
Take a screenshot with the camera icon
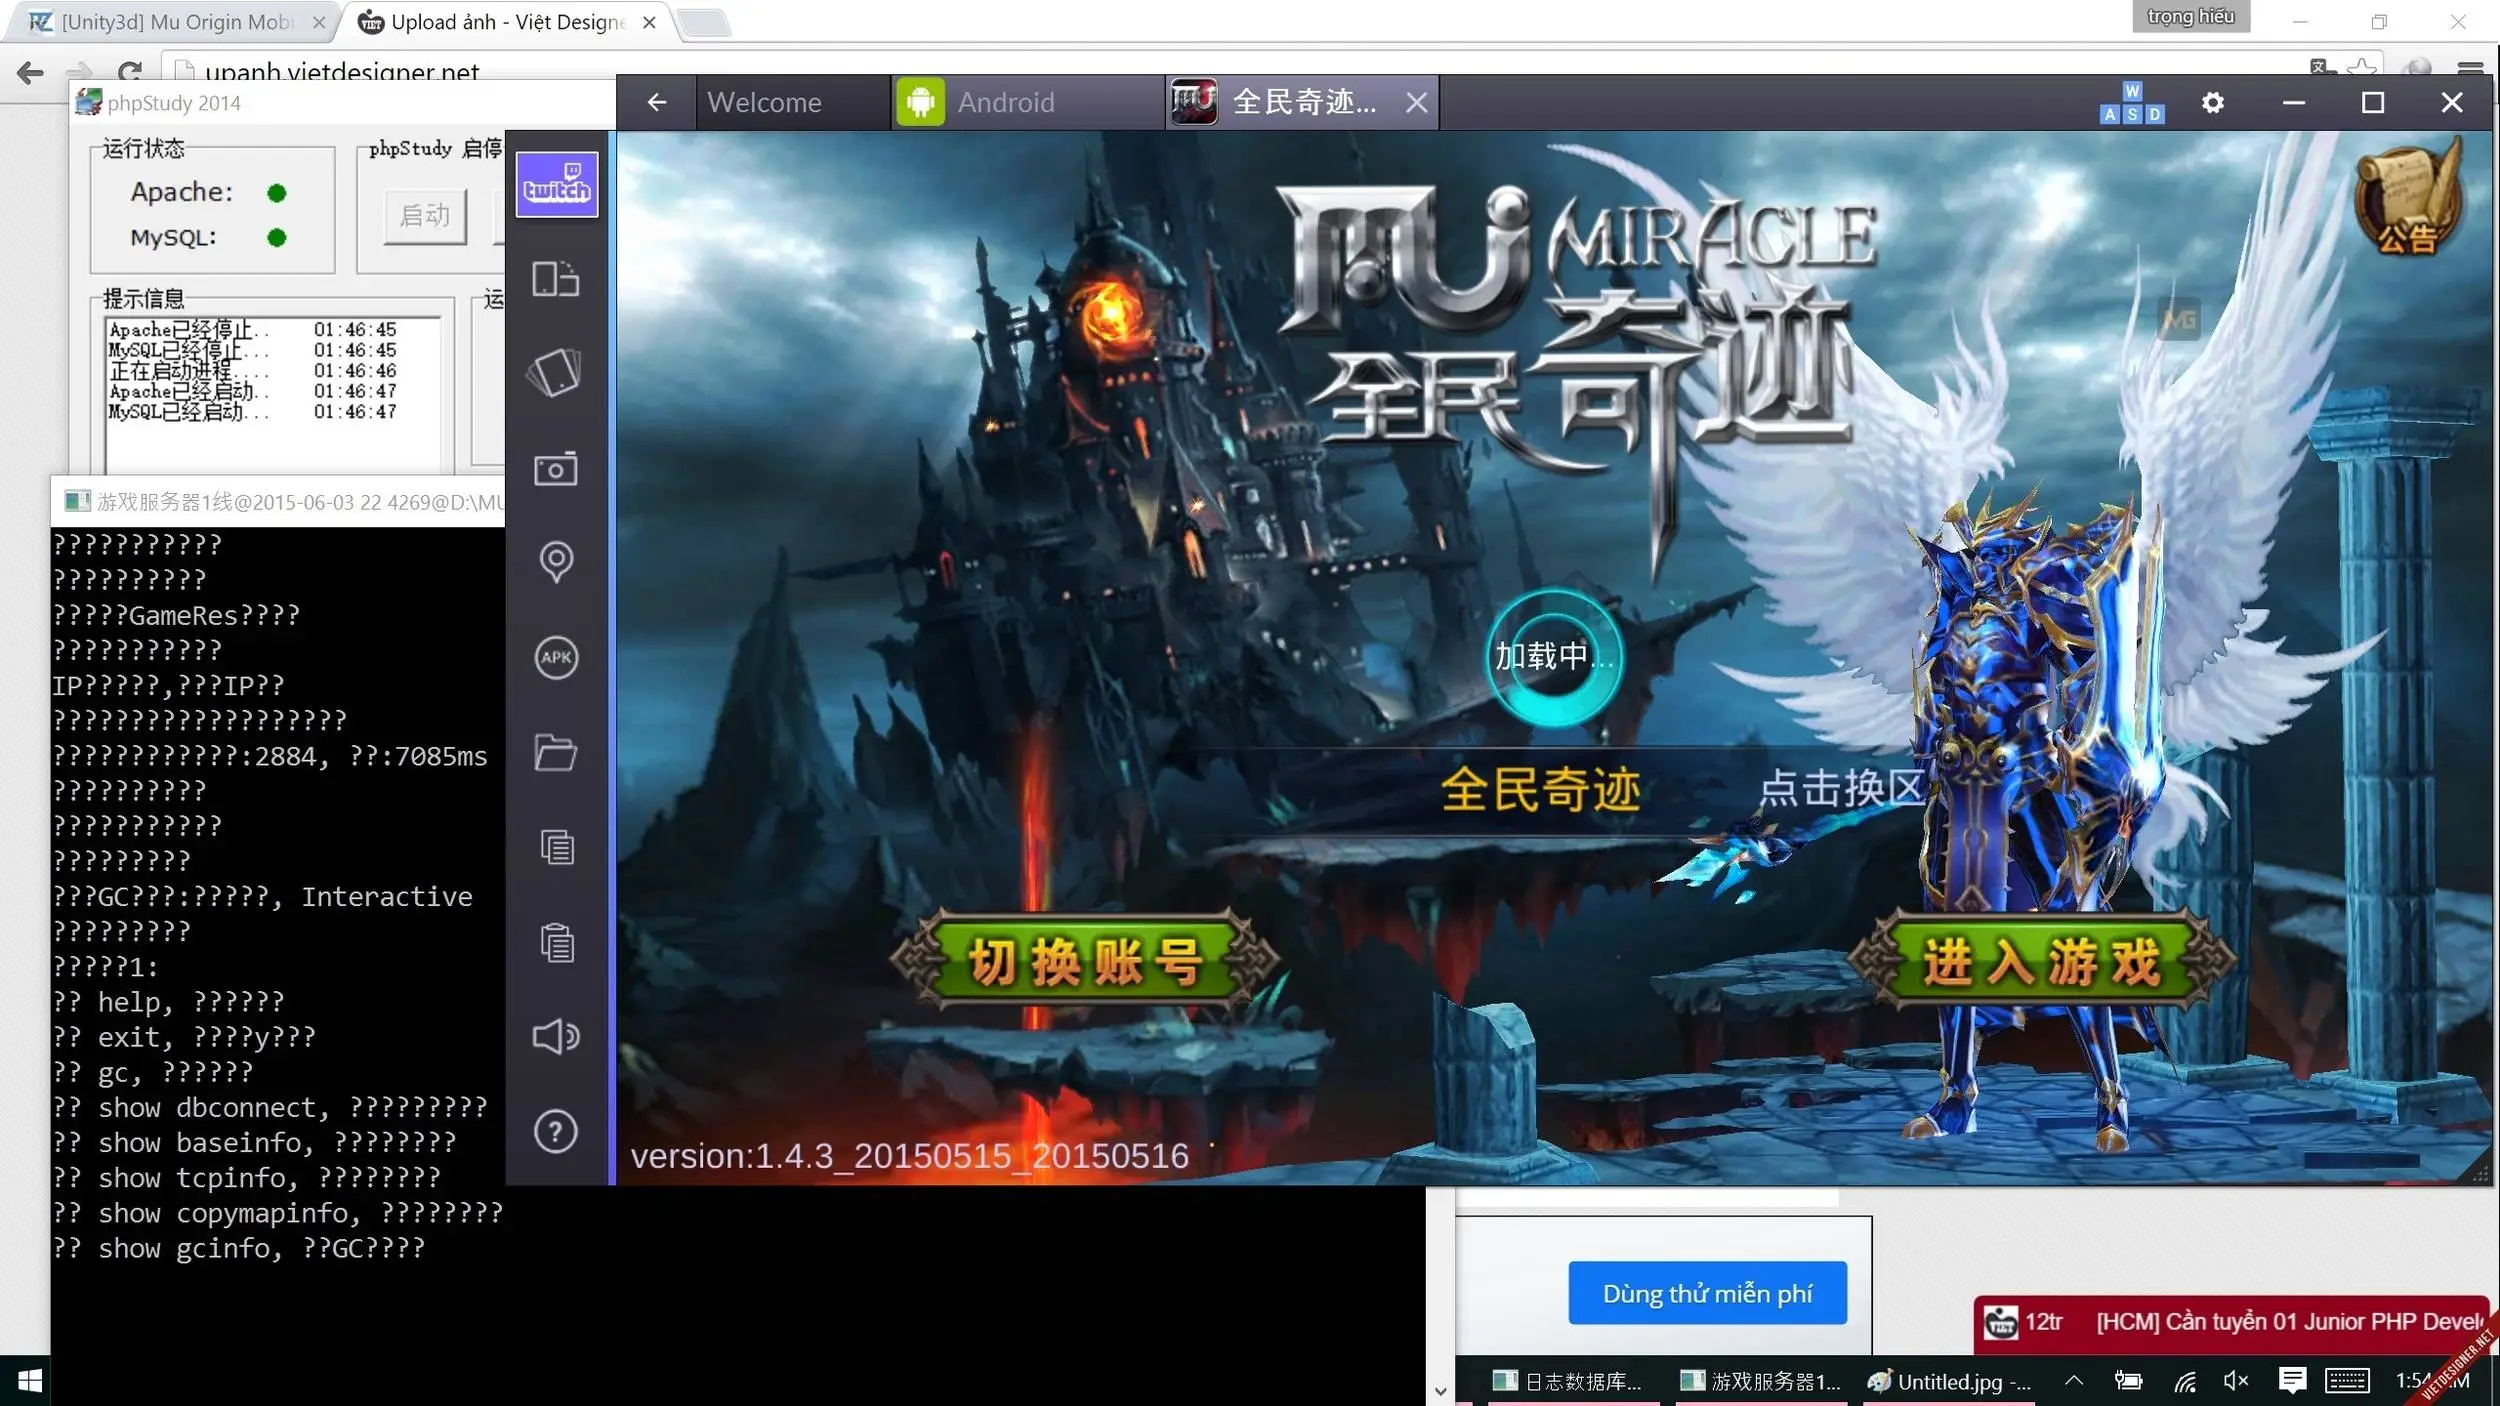coord(556,468)
